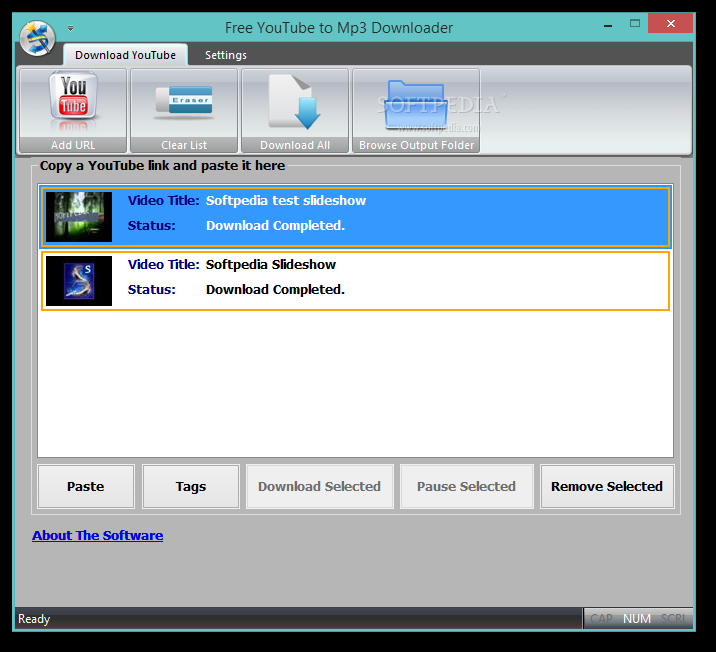Minimize the Free YouTube to Mp3 Downloader window
The width and height of the screenshot is (716, 652).
(608, 26)
